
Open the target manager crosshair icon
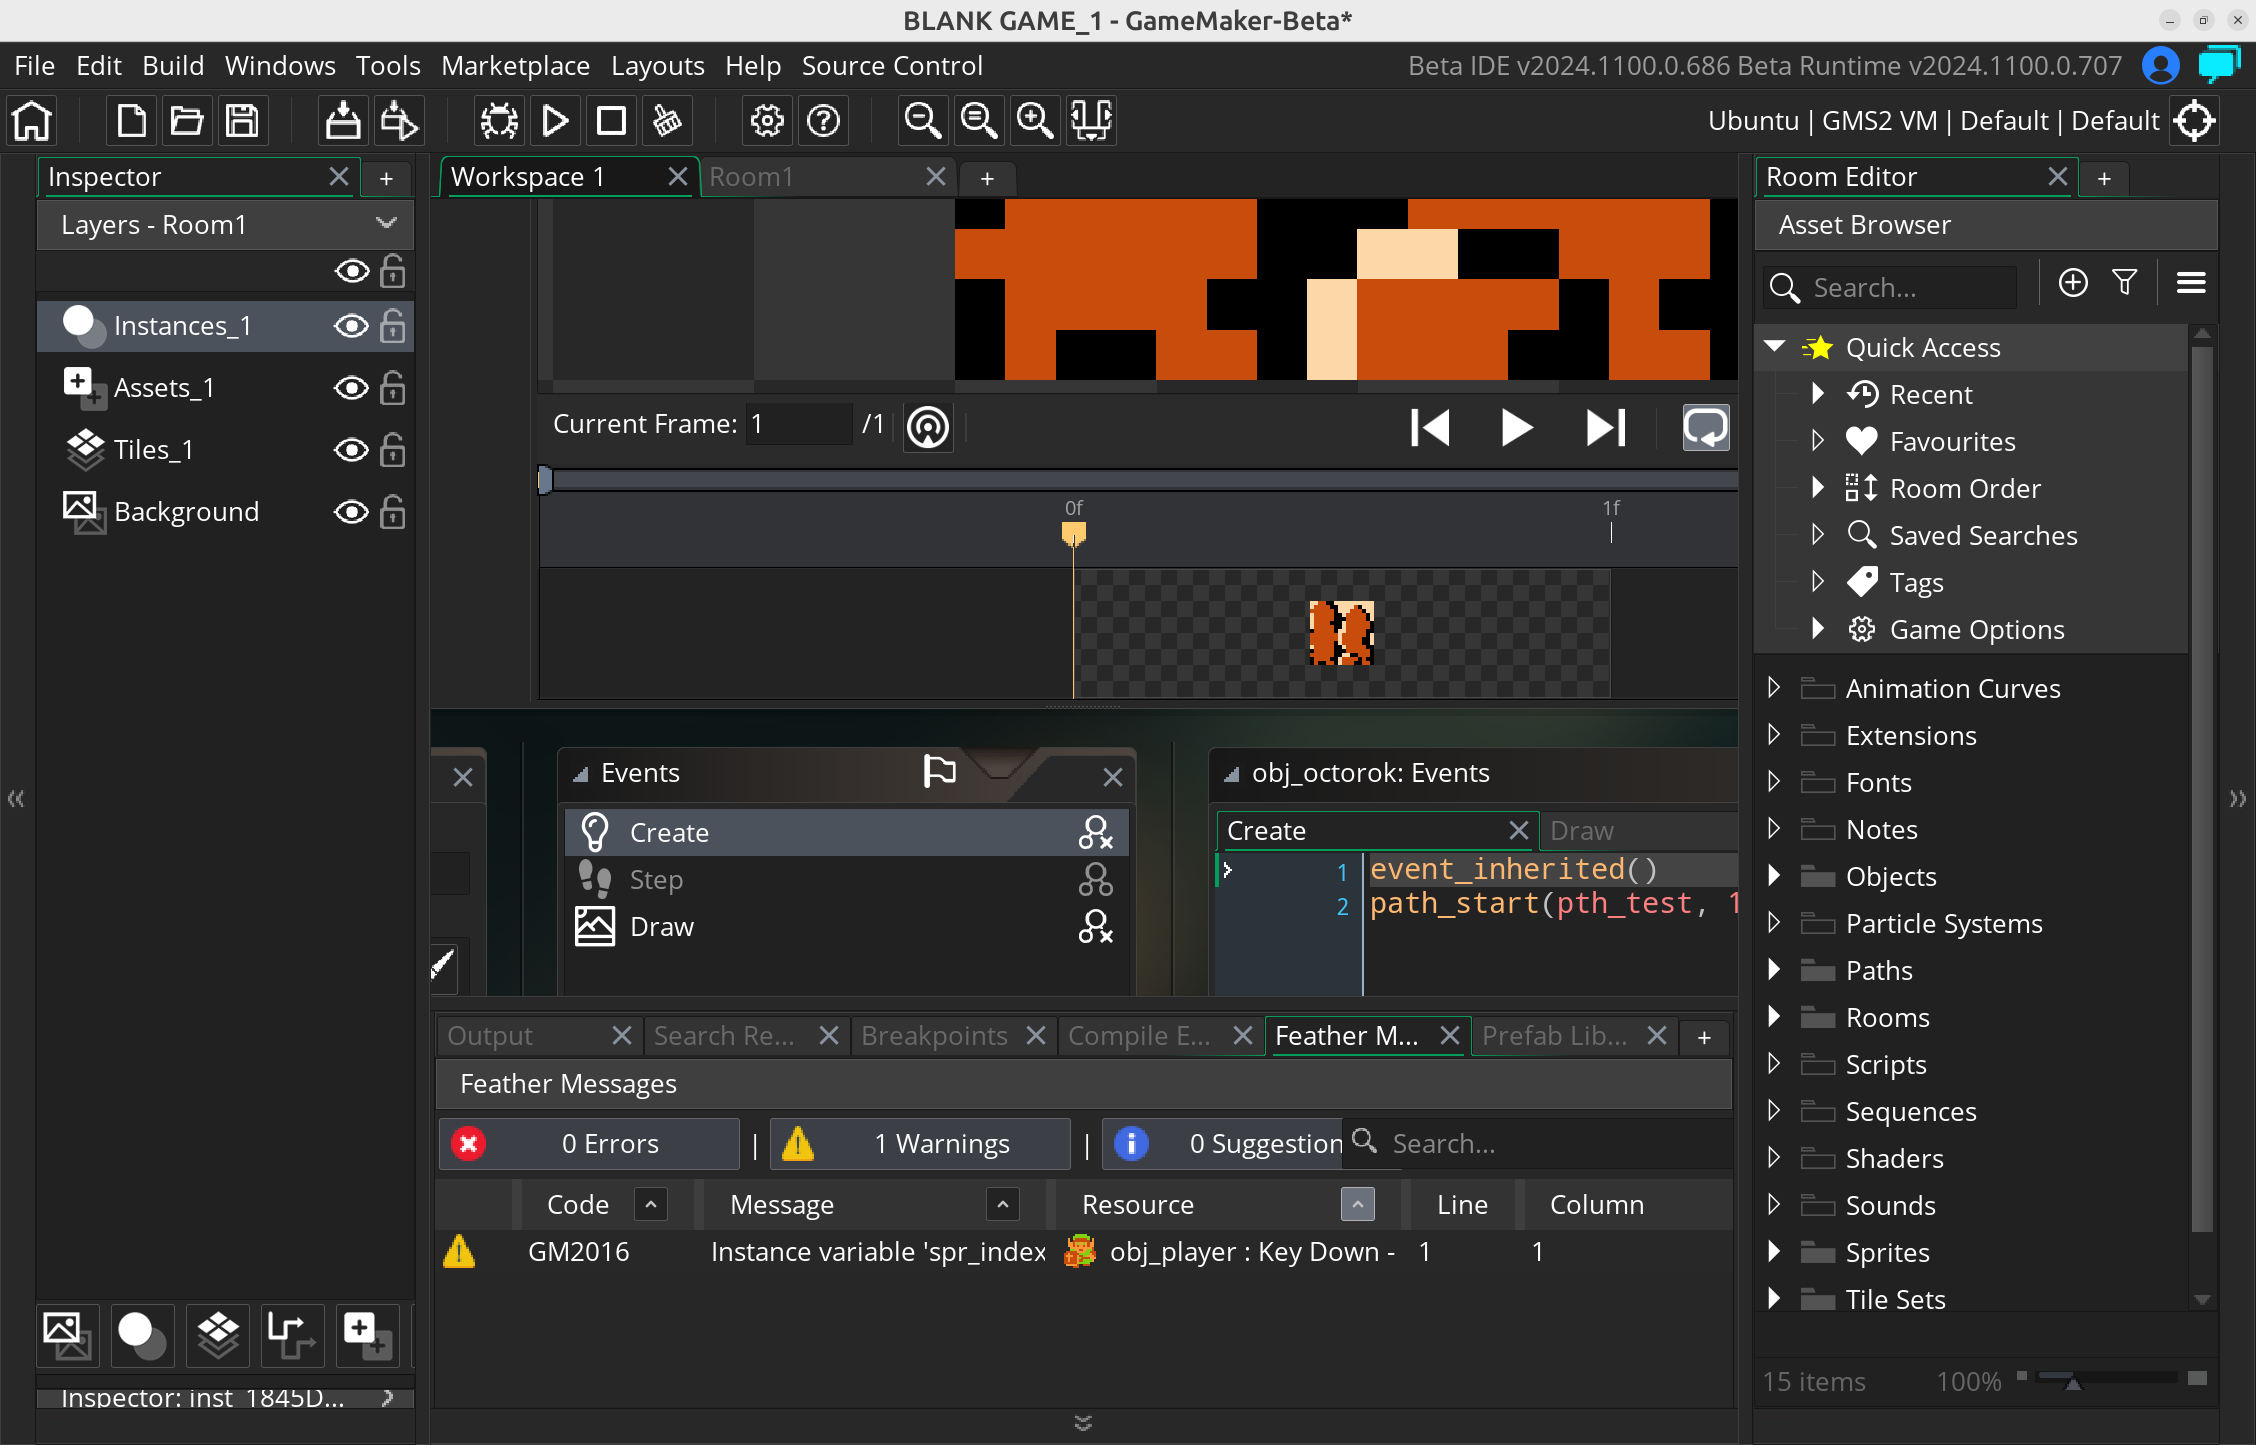coord(2195,121)
